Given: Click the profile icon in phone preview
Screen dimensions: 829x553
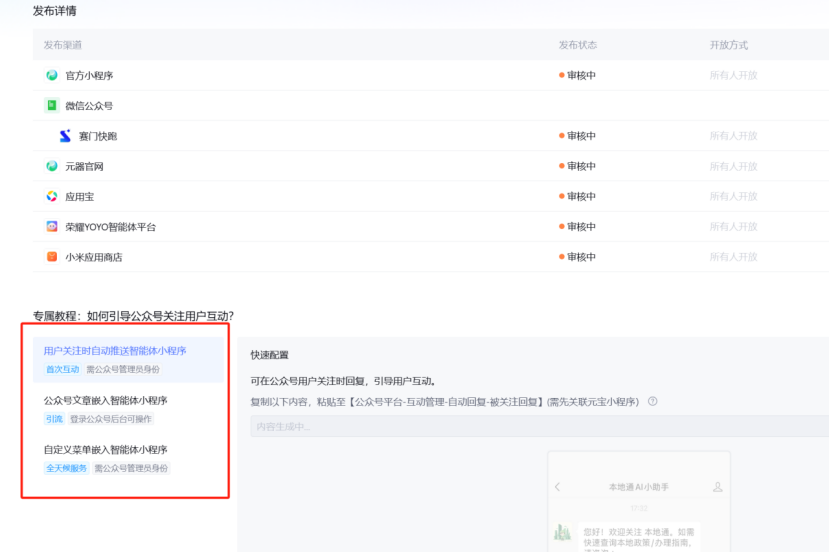Looking at the screenshot, I should click(x=717, y=487).
